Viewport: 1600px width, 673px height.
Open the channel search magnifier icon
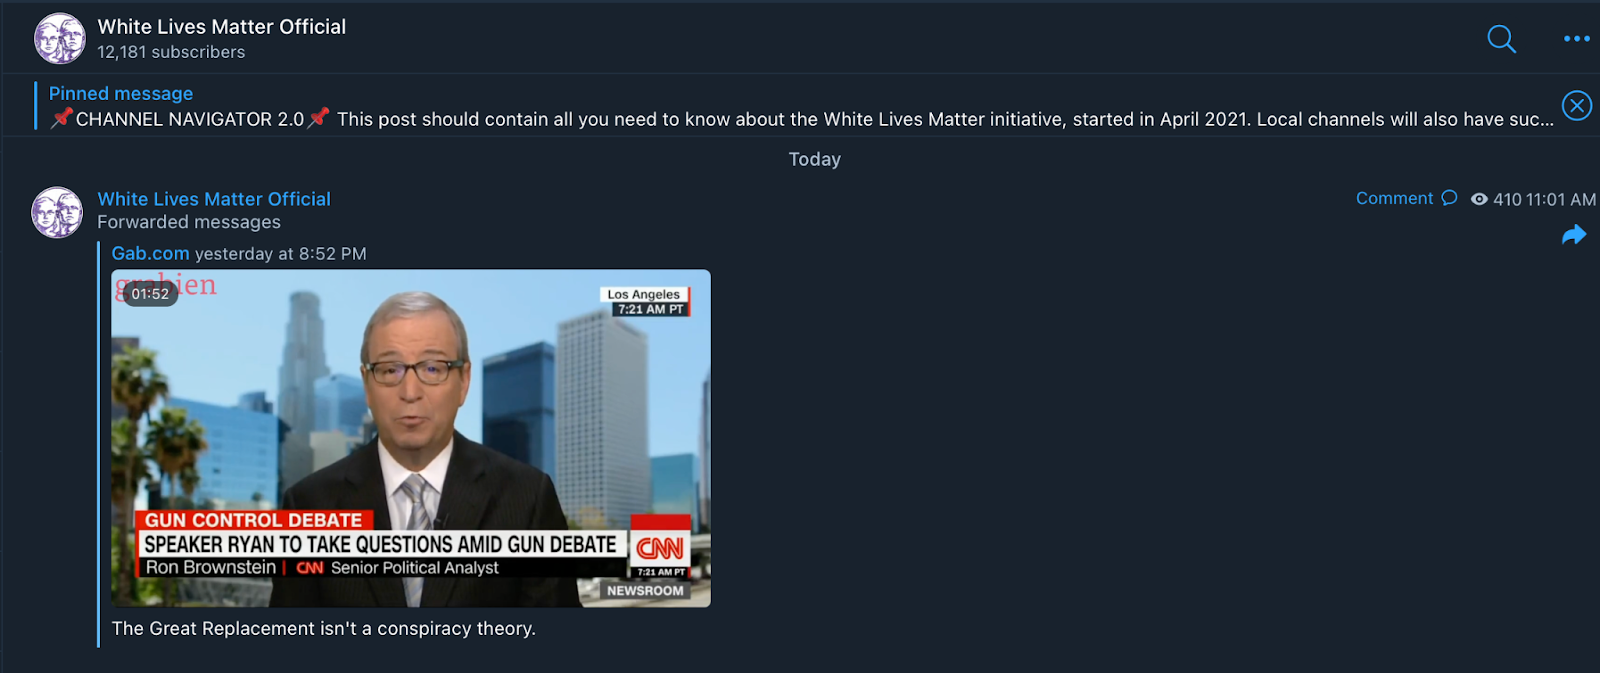pos(1501,39)
